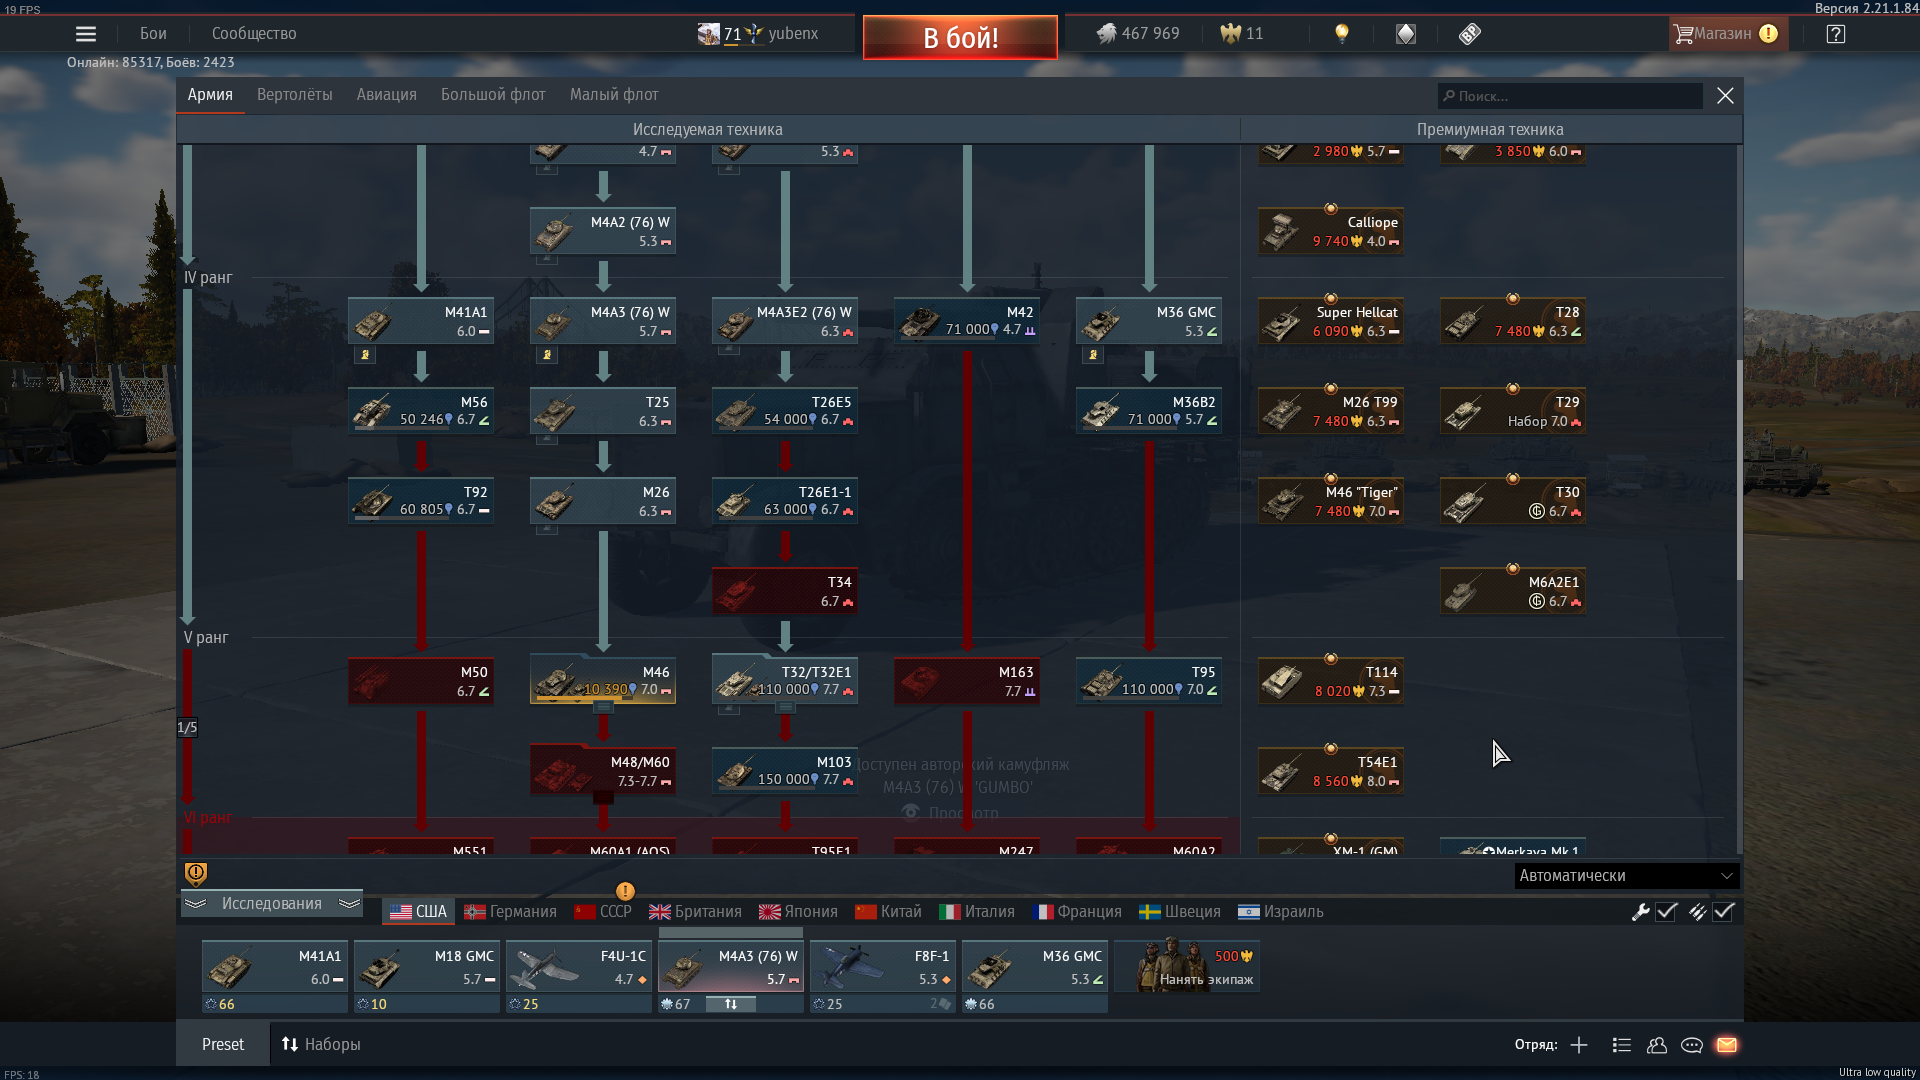This screenshot has width=1920, height=1080.
Task: Expand the Исследования panel button
Action: coord(272,904)
